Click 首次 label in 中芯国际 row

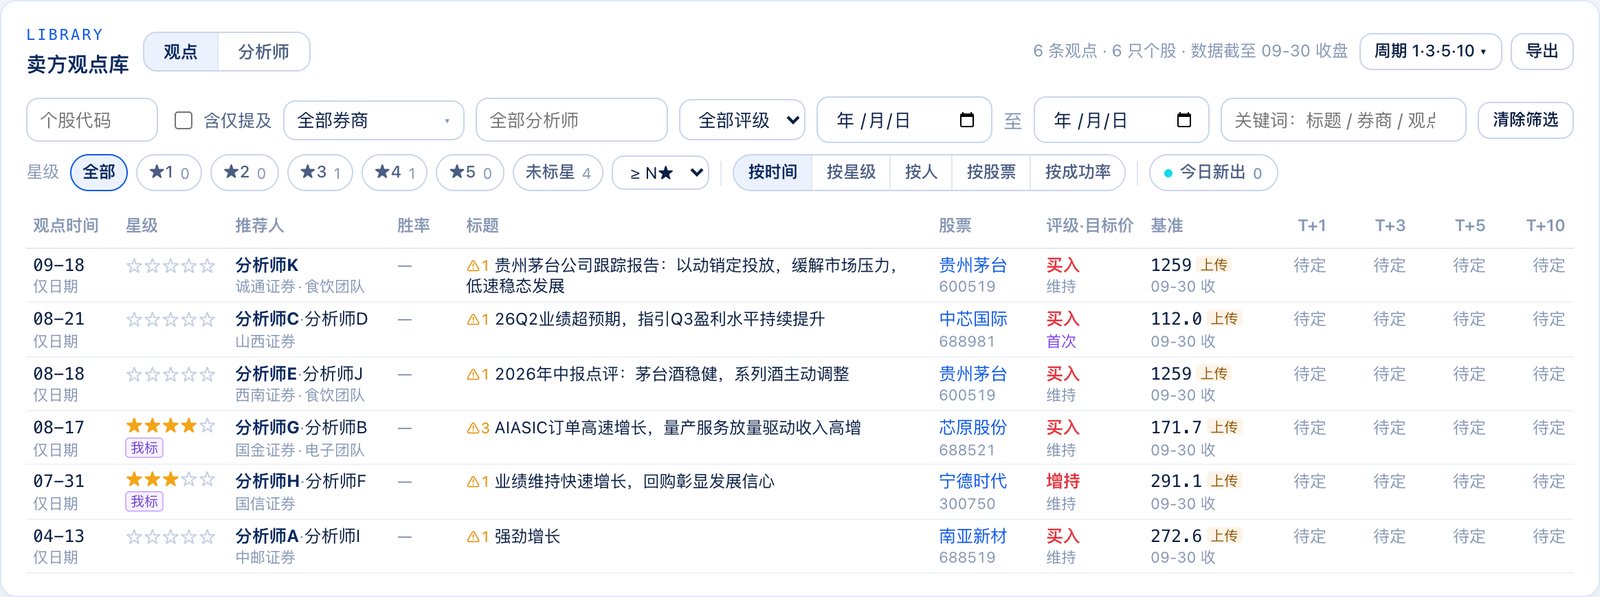pyautogui.click(x=1061, y=341)
